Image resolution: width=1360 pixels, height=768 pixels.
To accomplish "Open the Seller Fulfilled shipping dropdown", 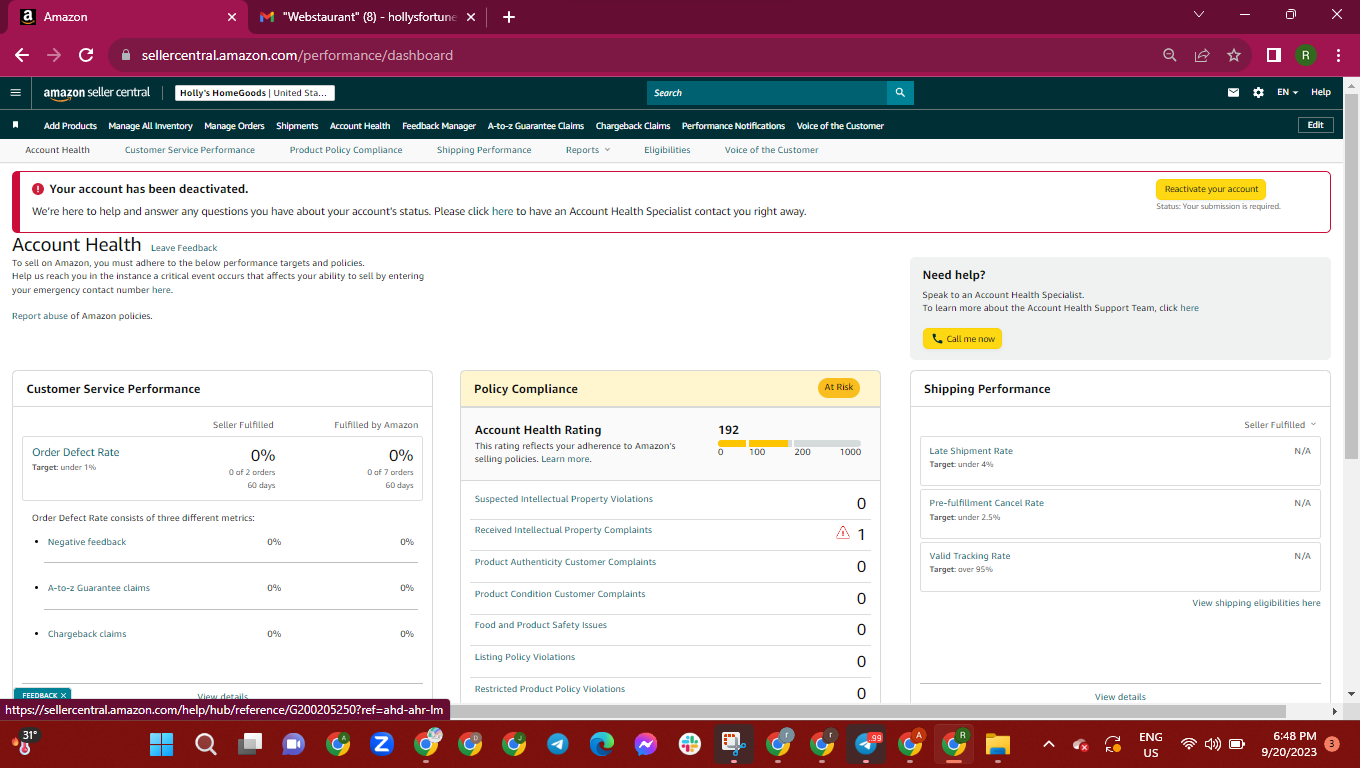I will 1280,425.
